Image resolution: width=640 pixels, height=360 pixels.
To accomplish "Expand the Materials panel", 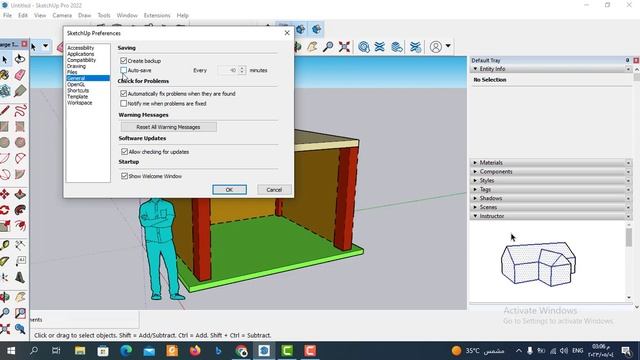I will pos(551,162).
